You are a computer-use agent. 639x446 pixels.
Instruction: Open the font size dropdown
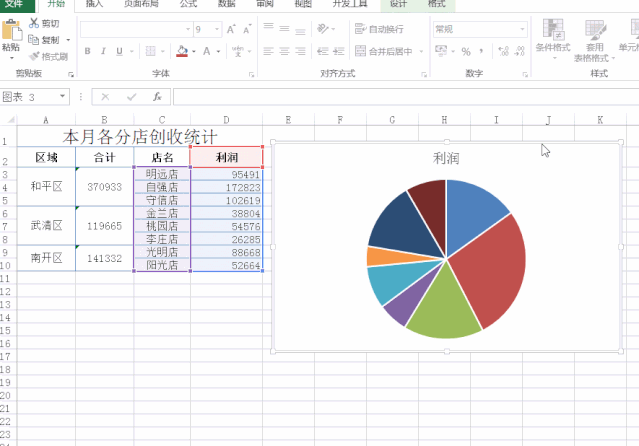point(217,29)
